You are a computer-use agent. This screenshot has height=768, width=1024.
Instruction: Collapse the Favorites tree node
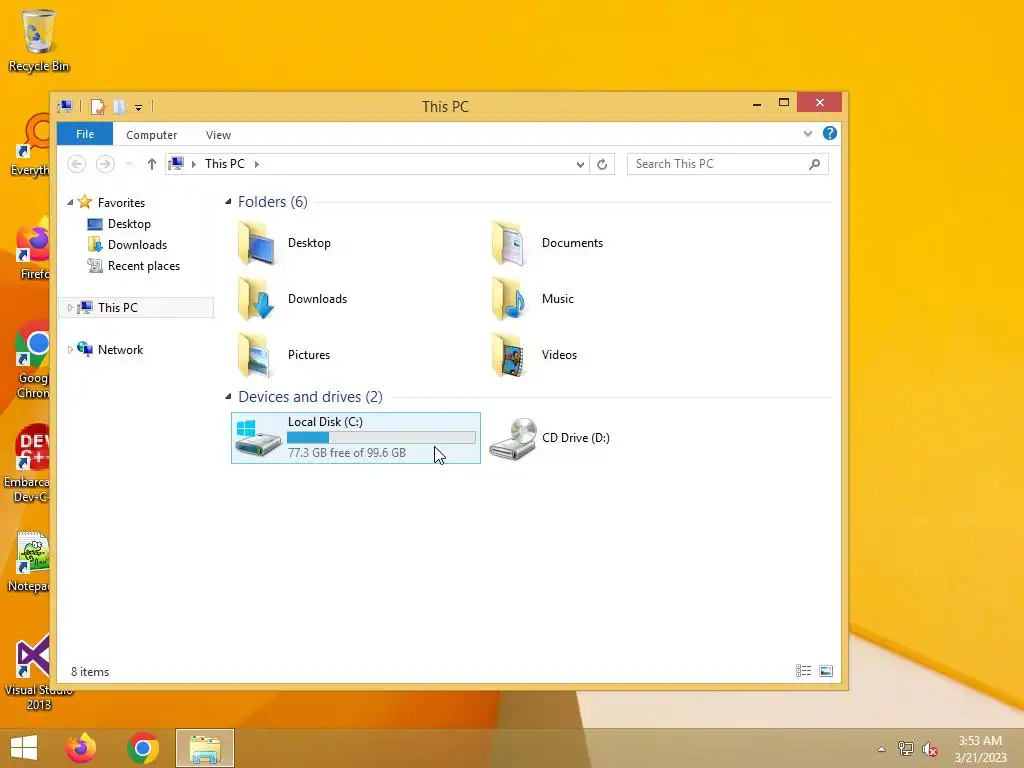pyautogui.click(x=70, y=202)
